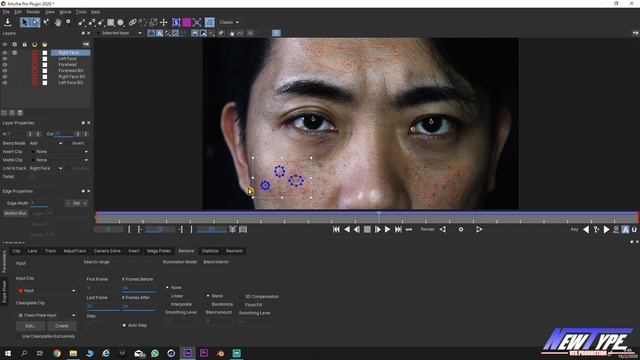Select the Create Bezier layer tool
The height and width of the screenshot is (360, 640).
pyautogui.click(x=91, y=22)
